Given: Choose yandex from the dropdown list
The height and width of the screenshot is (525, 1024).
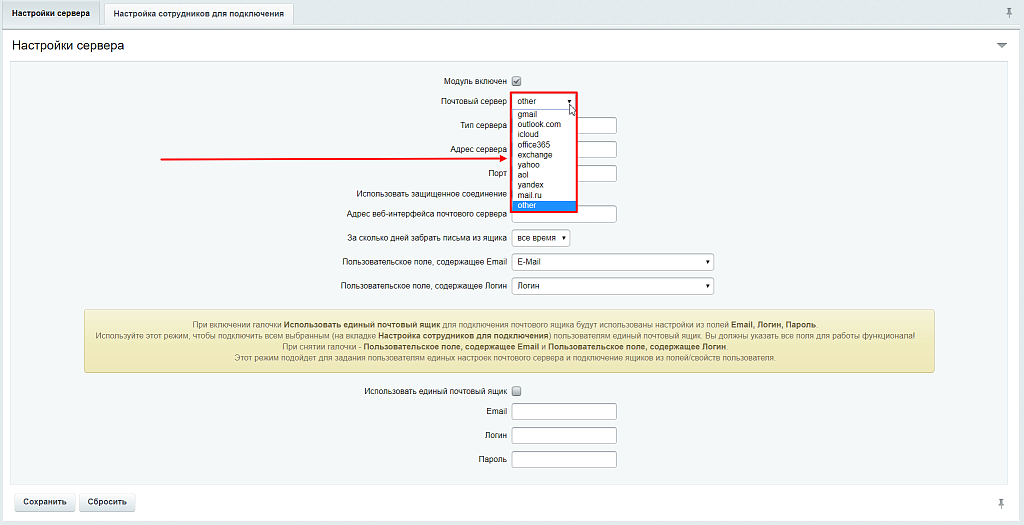Looking at the screenshot, I should pyautogui.click(x=531, y=185).
